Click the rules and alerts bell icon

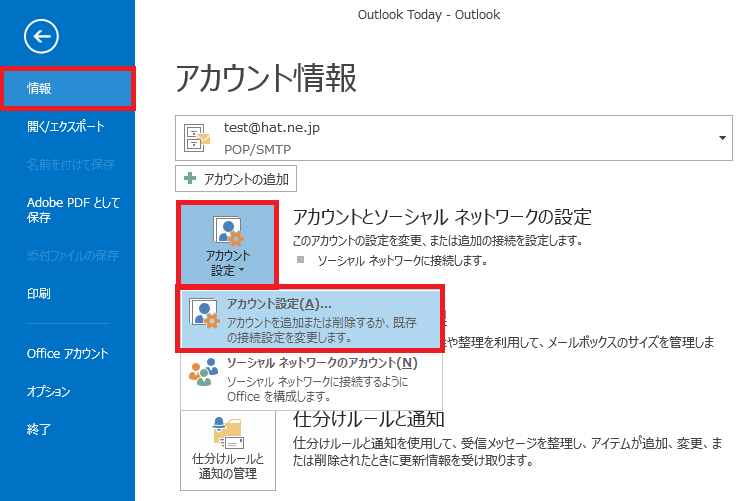point(228,433)
